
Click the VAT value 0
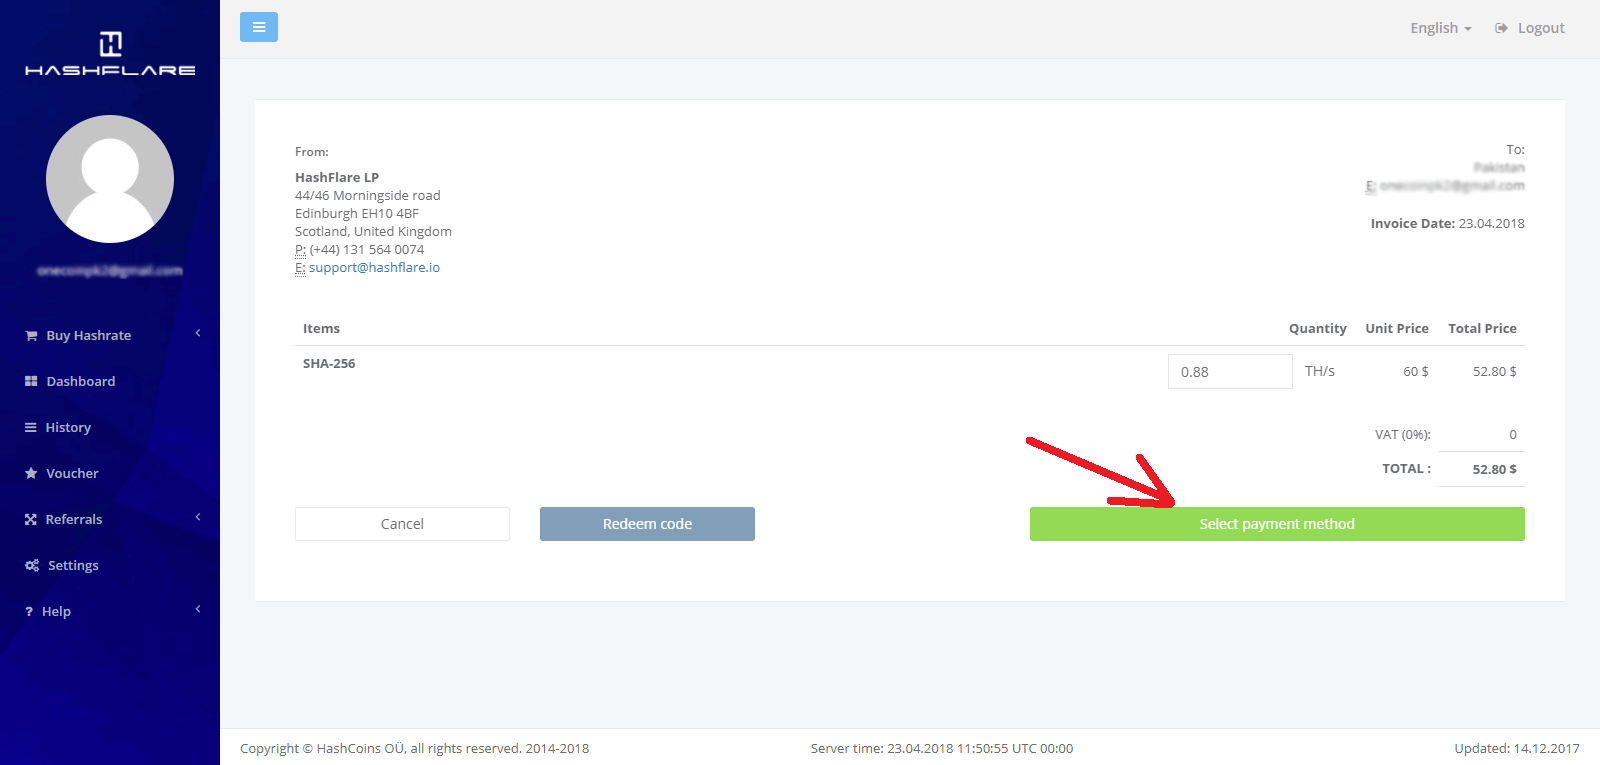click(1513, 435)
